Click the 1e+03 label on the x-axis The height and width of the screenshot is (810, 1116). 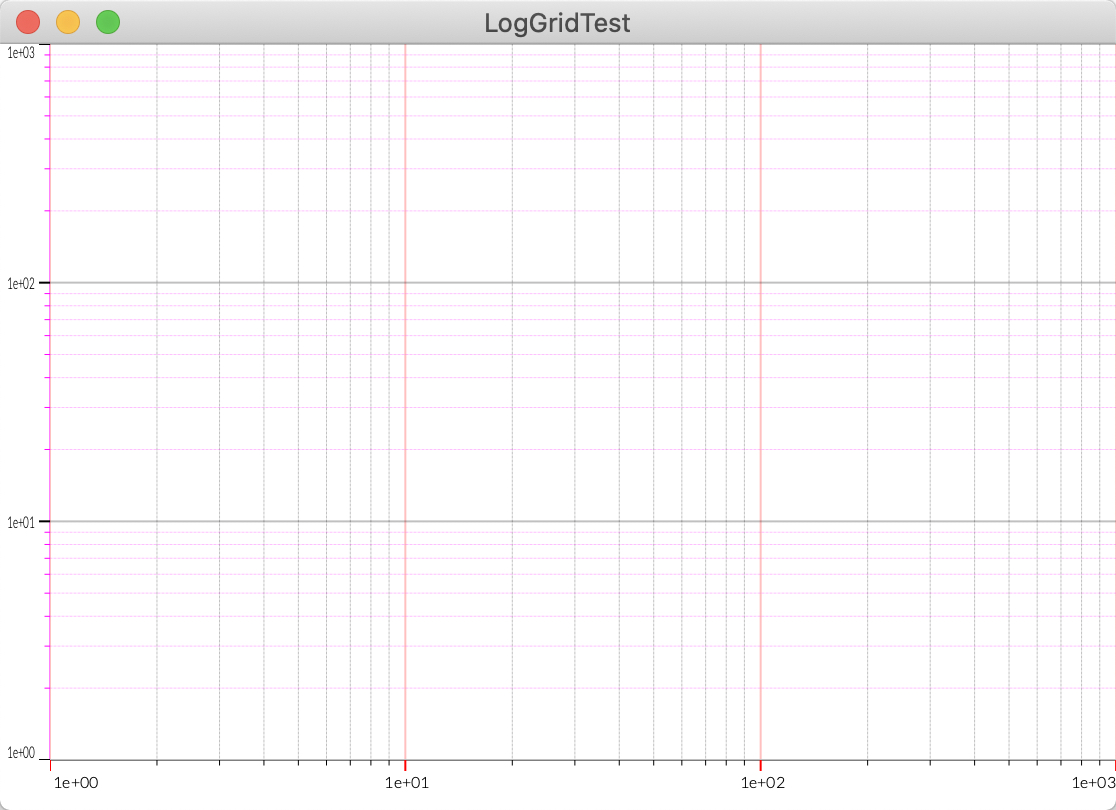pyautogui.click(x=1093, y=783)
